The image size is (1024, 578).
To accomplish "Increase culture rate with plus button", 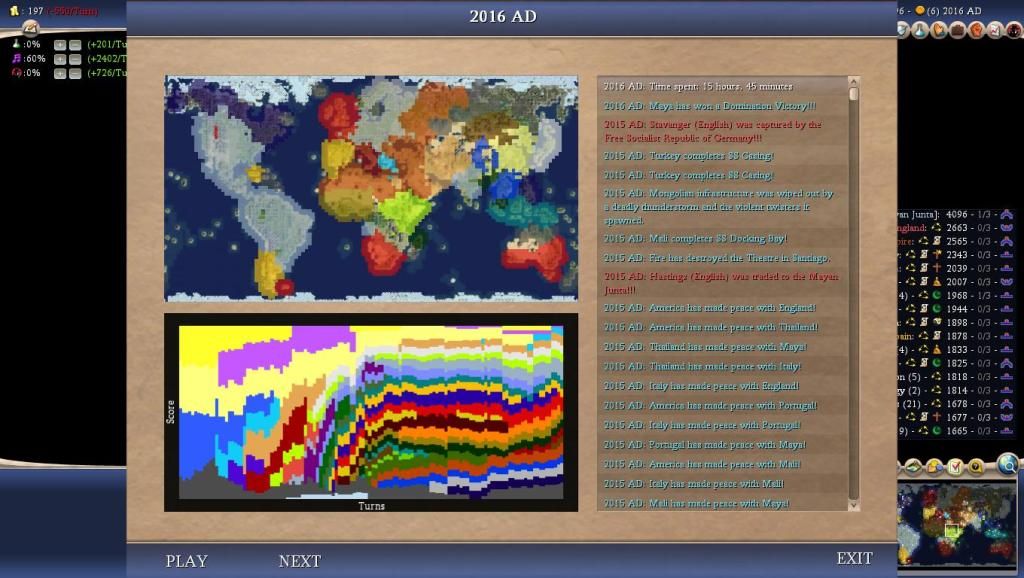I will [60, 59].
